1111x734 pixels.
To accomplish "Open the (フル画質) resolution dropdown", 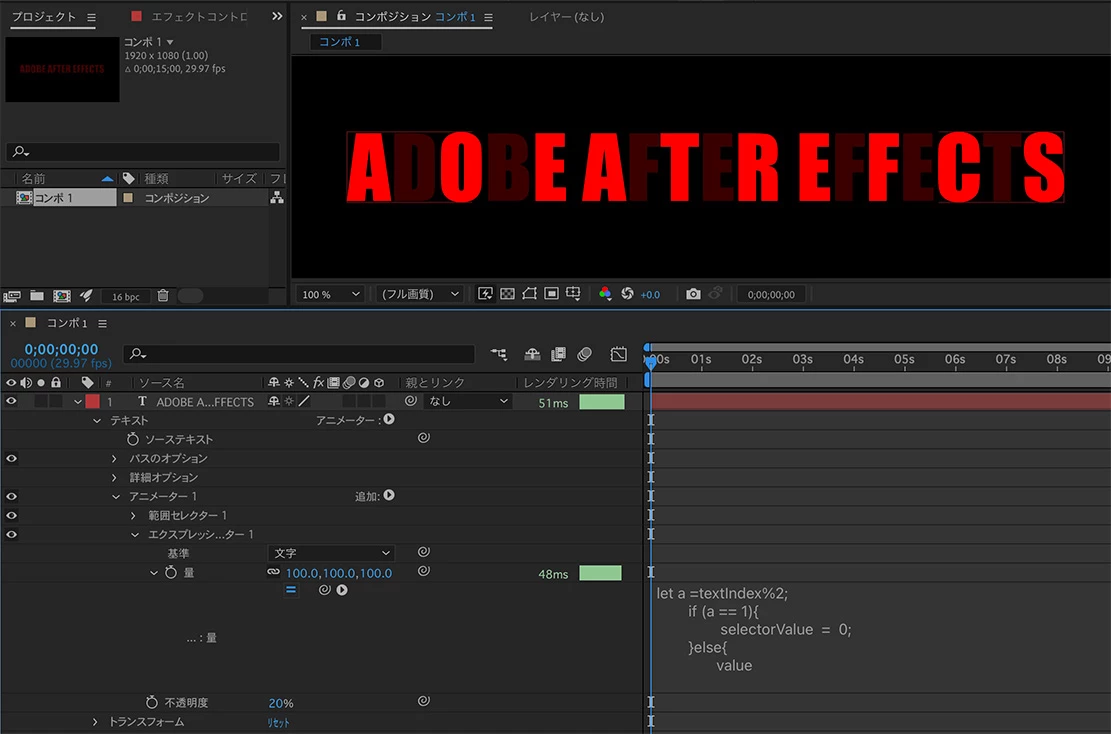I will click(x=420, y=294).
